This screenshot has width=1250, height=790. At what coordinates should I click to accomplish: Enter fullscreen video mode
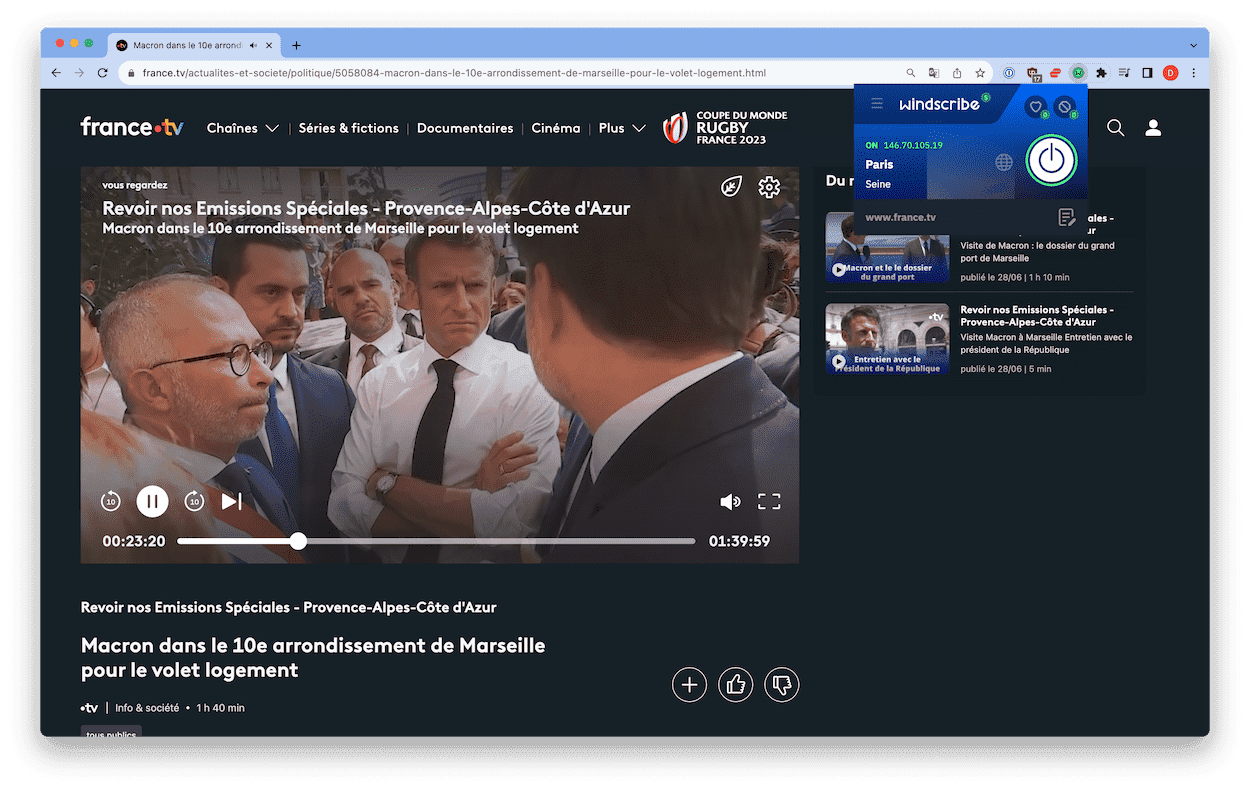click(x=768, y=502)
